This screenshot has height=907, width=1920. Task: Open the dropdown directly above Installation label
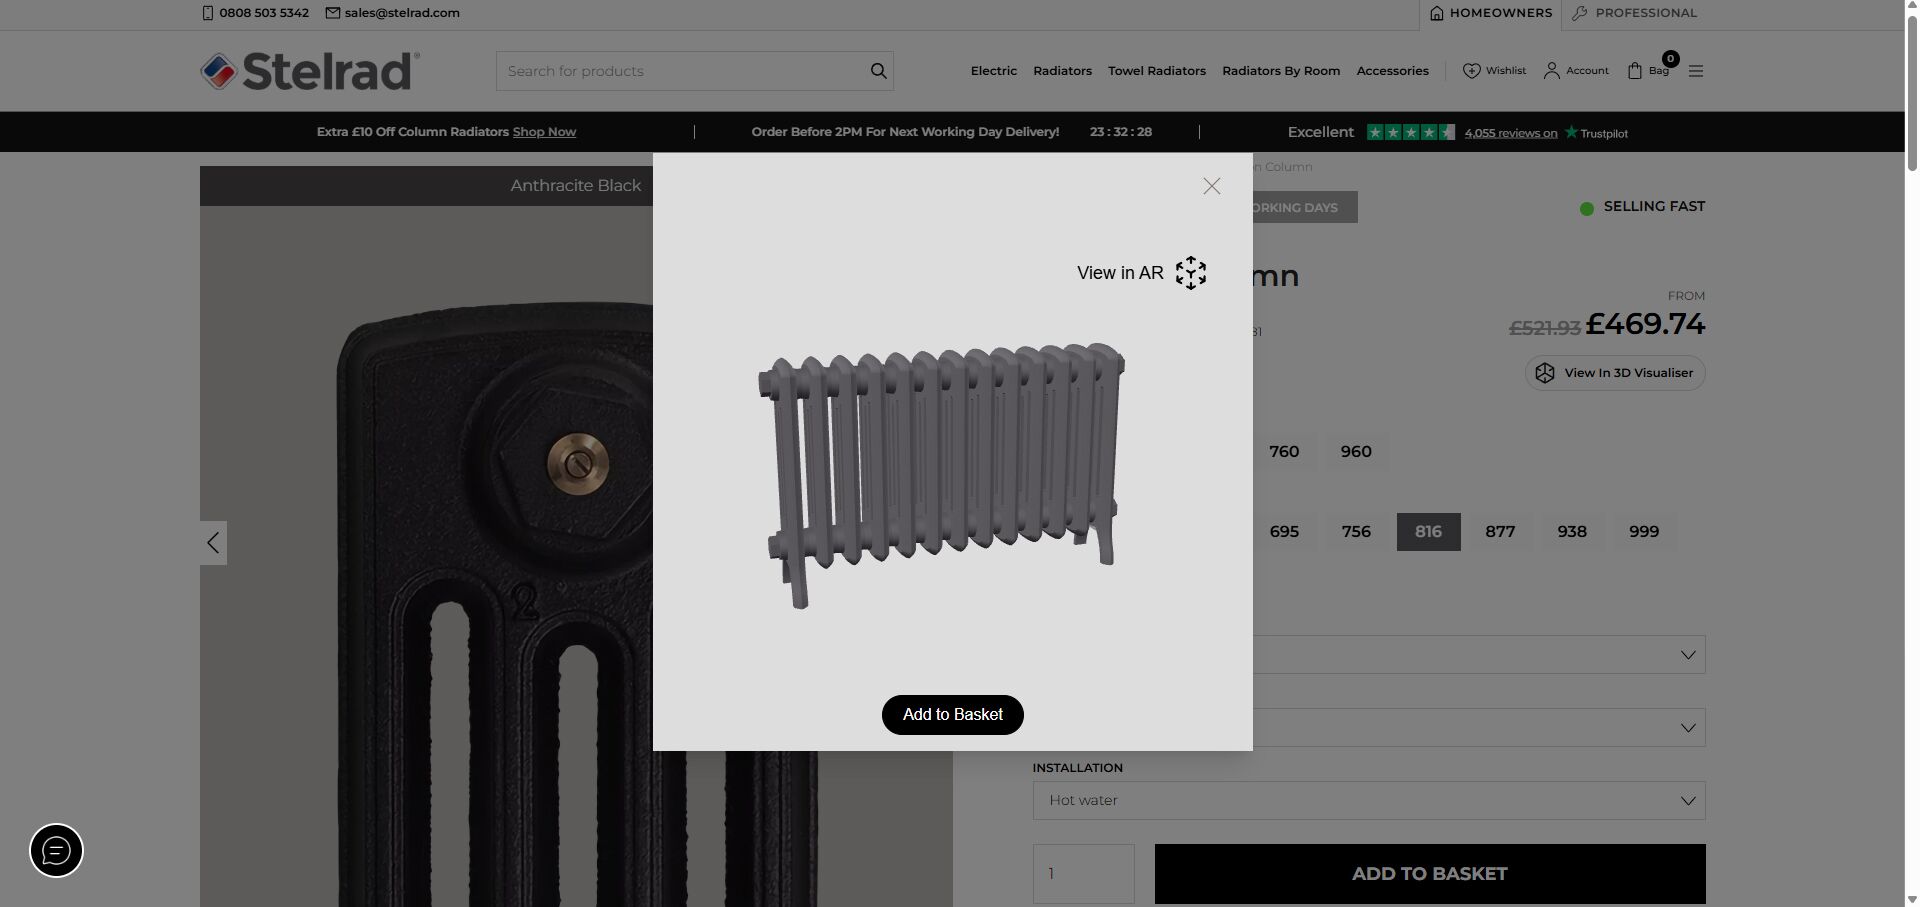(x=1478, y=728)
